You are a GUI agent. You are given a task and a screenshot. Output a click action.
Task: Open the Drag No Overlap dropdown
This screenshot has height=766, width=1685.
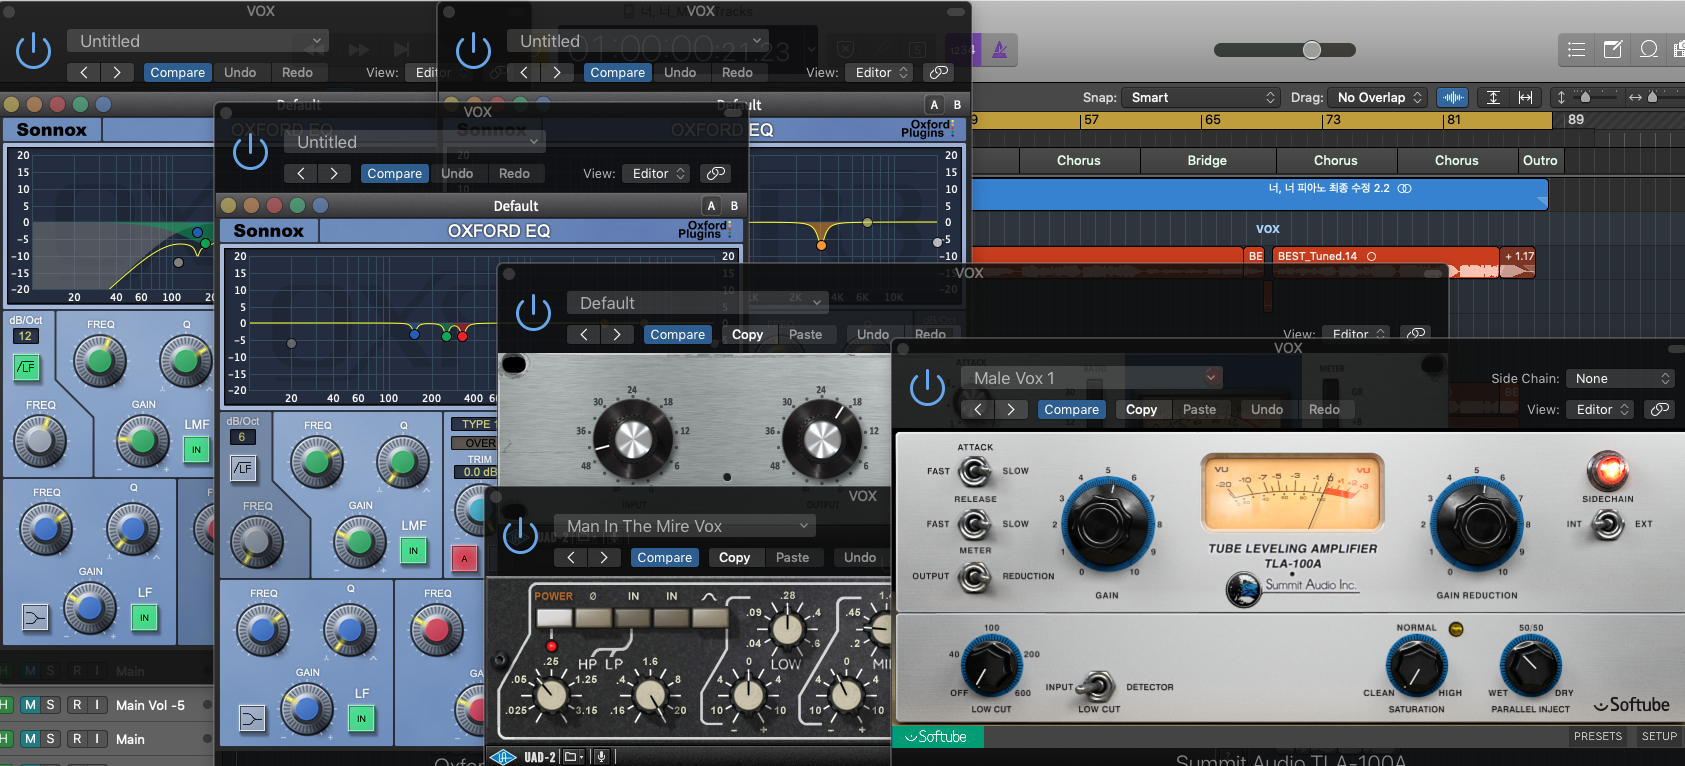tap(1377, 97)
